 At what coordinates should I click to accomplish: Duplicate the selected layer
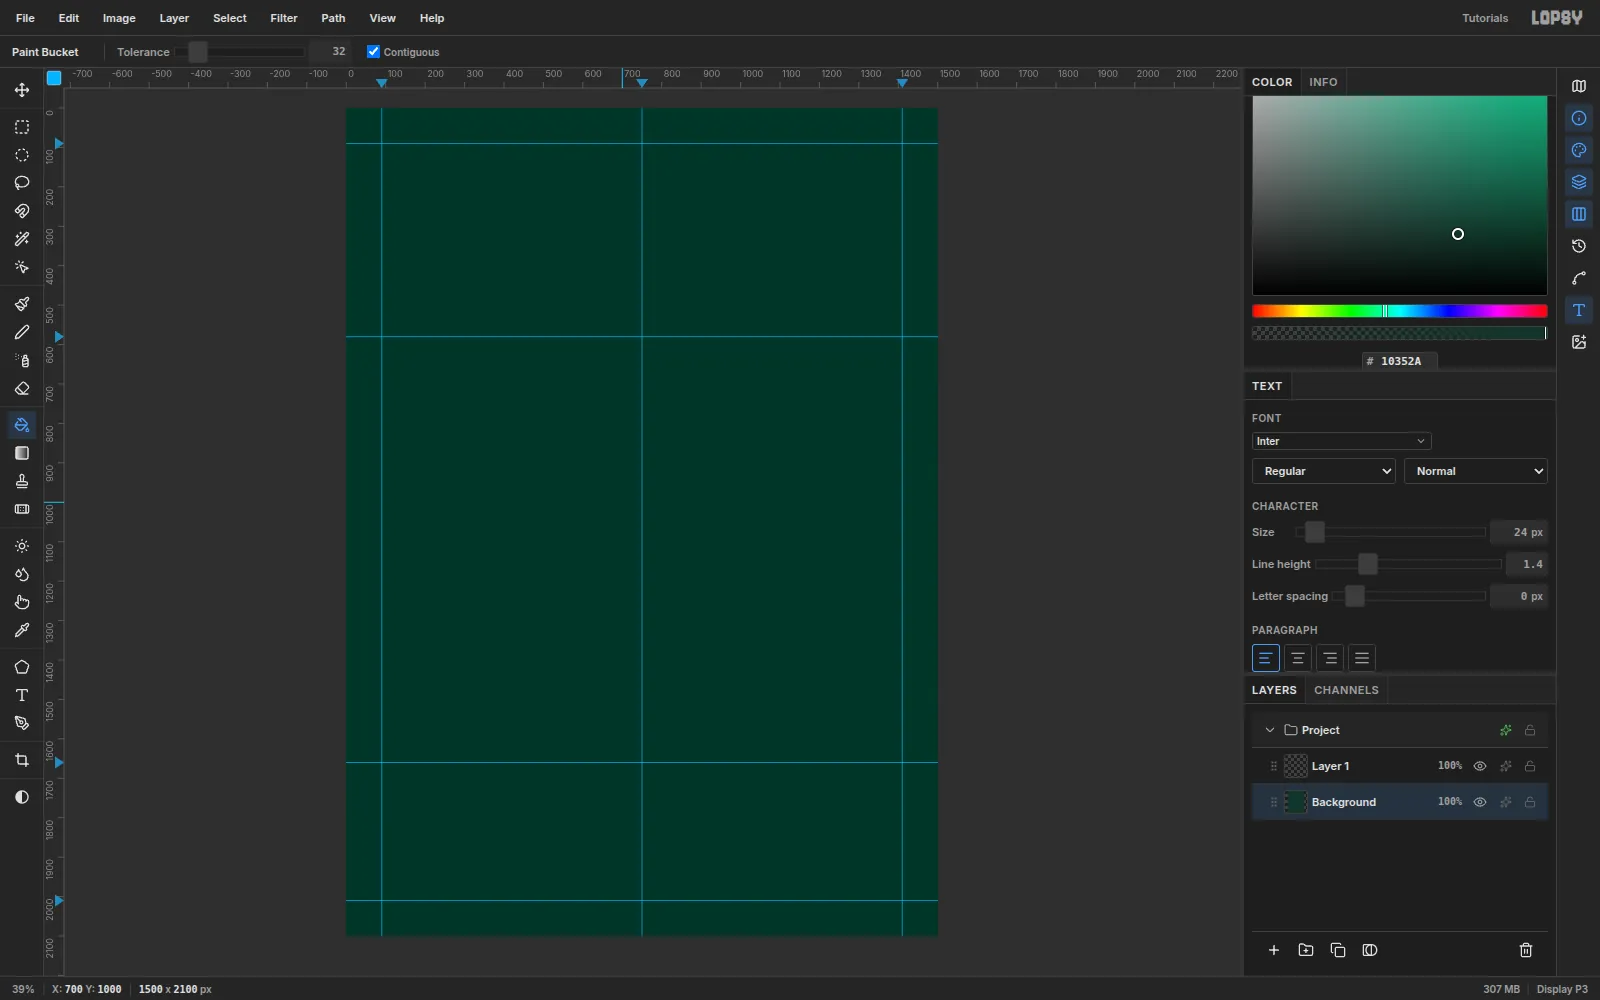[1338, 950]
